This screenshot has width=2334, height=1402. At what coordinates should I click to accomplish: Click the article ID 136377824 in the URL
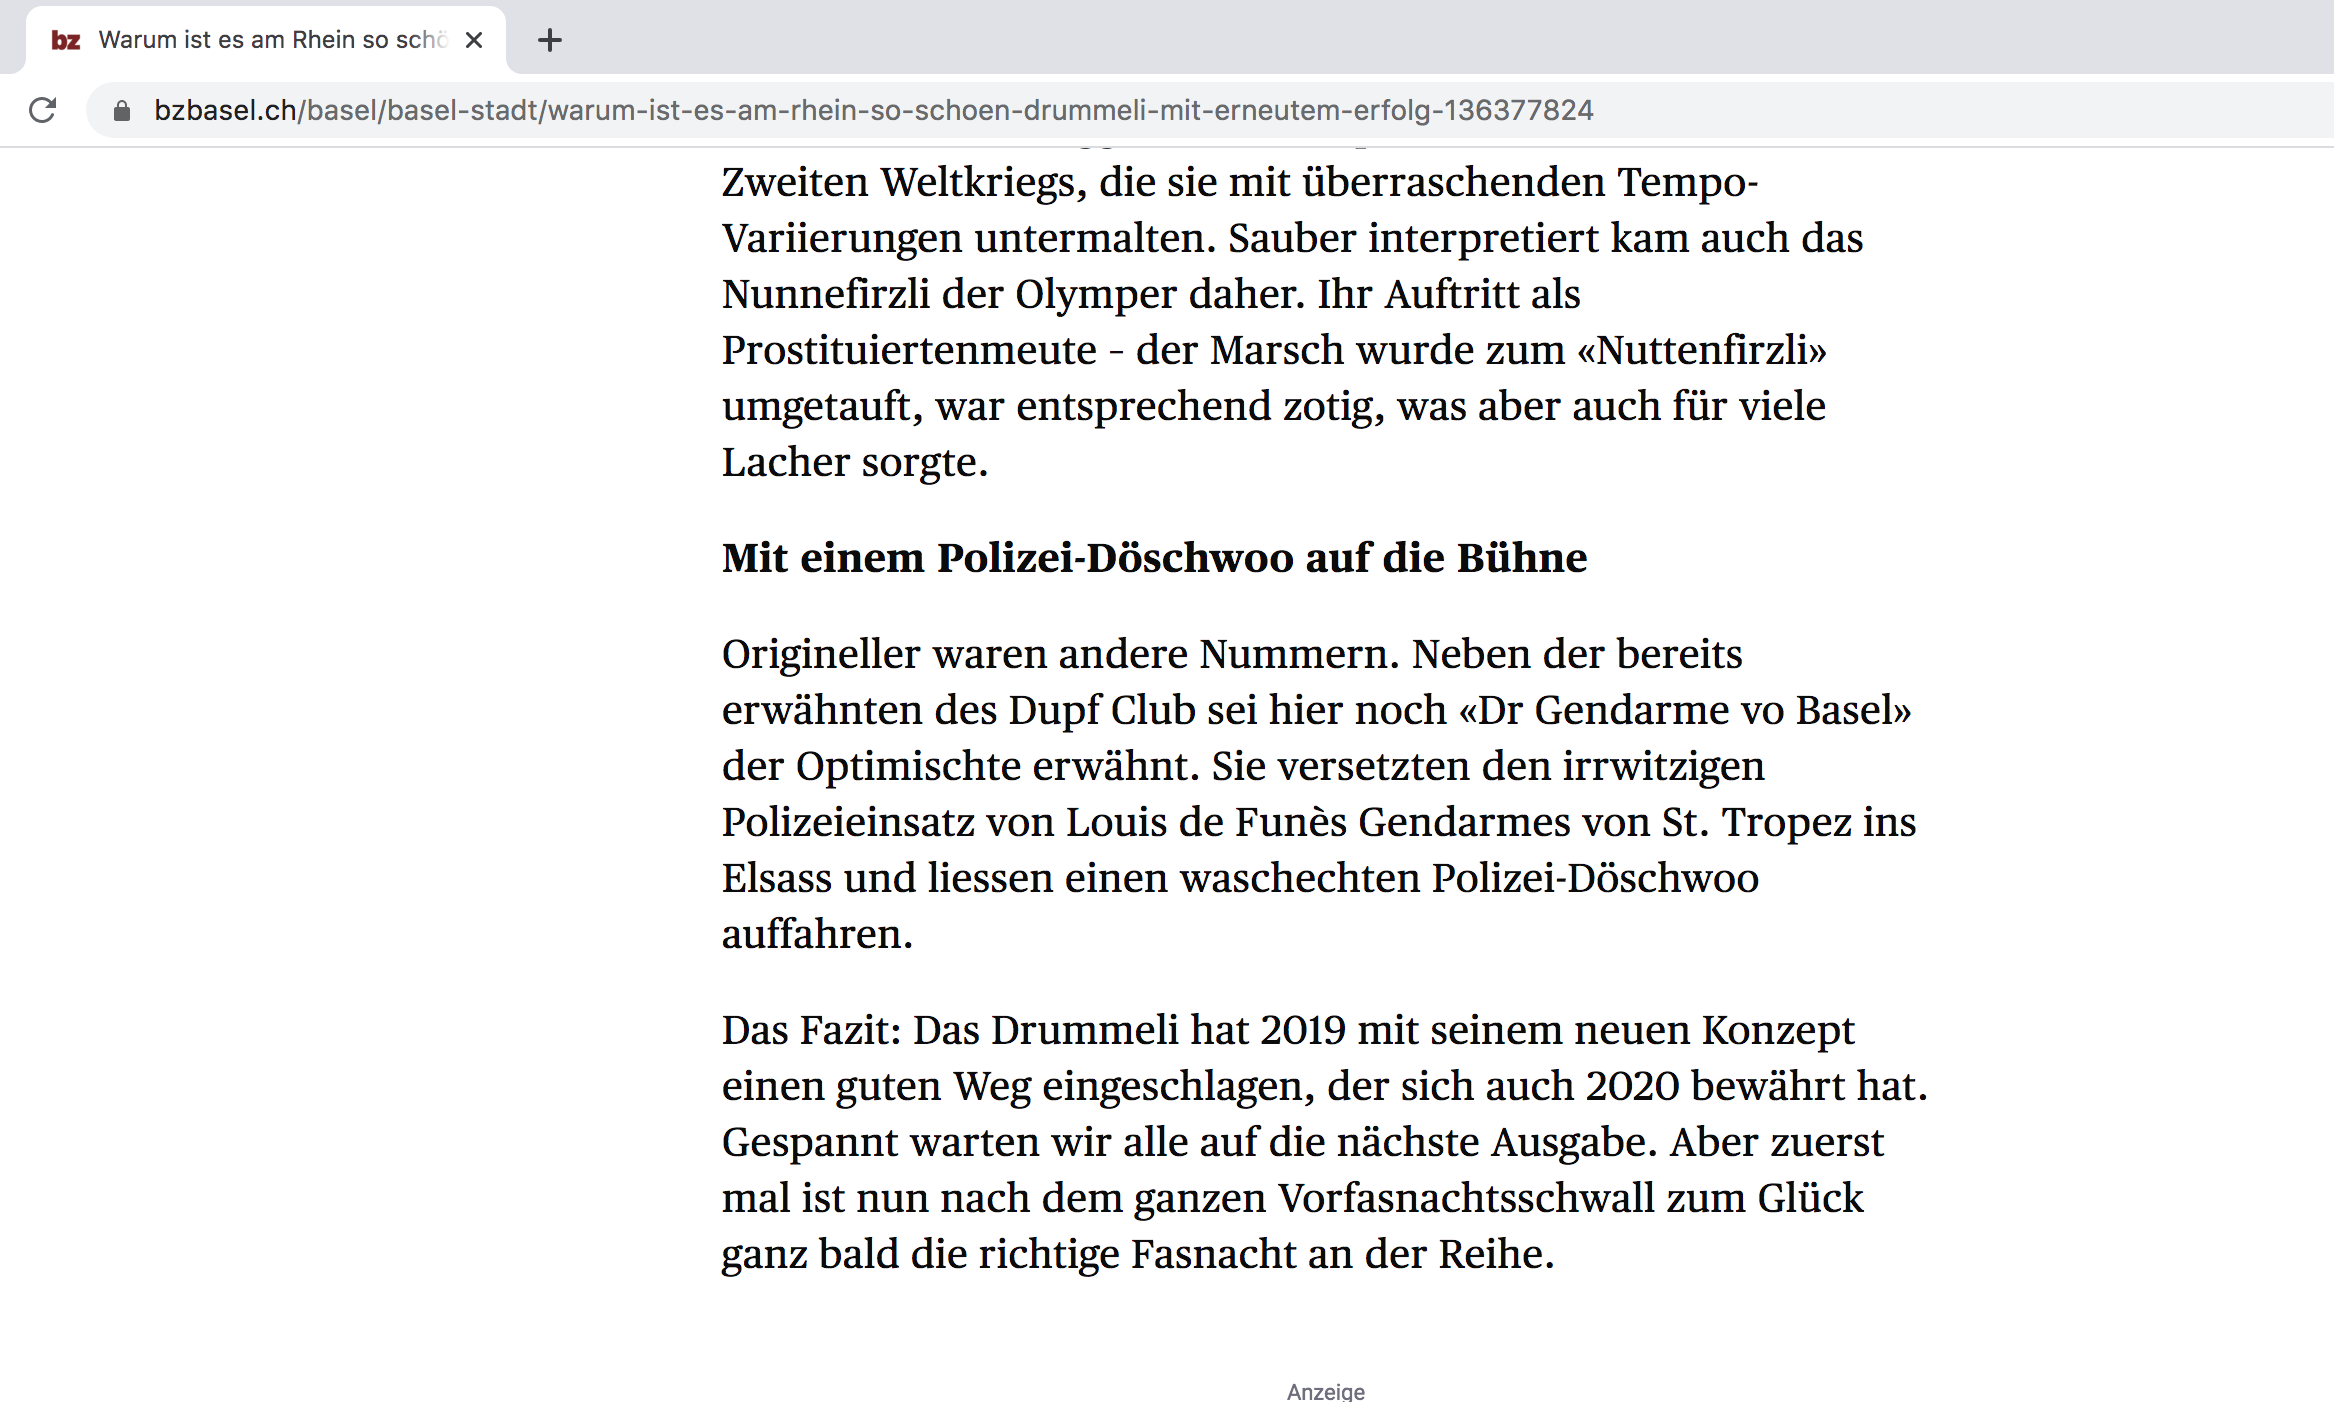click(1518, 110)
